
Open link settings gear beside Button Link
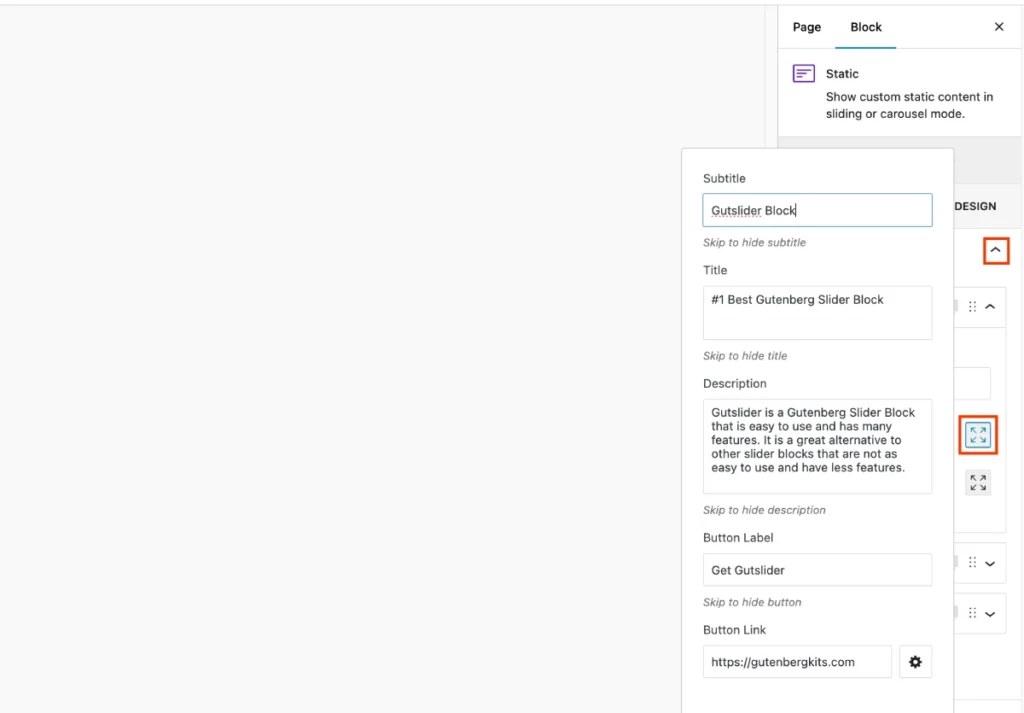[916, 662]
